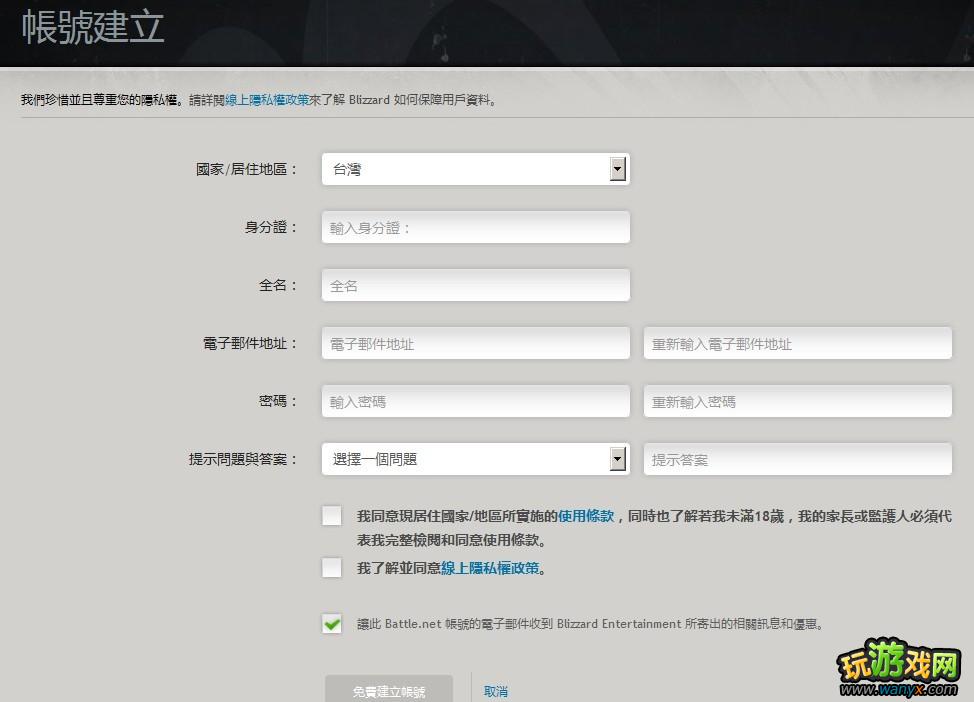974x702 pixels.
Task: Click the 提示問題與答案 label
Action: 243,459
